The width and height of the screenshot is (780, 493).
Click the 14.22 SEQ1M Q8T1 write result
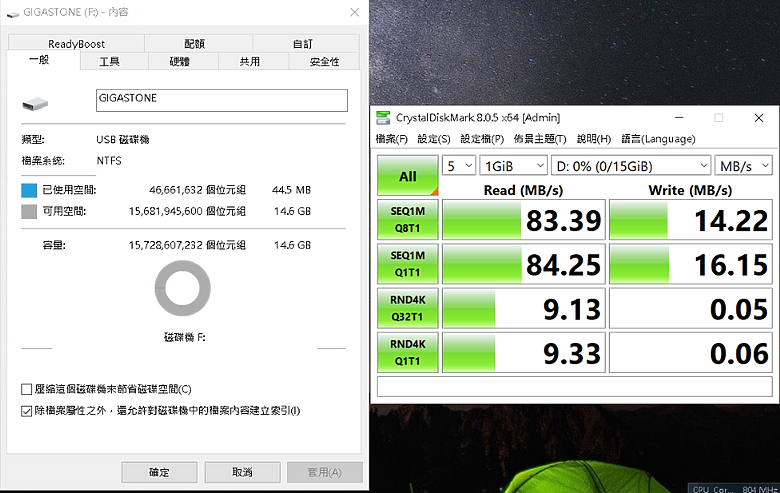pyautogui.click(x=691, y=220)
